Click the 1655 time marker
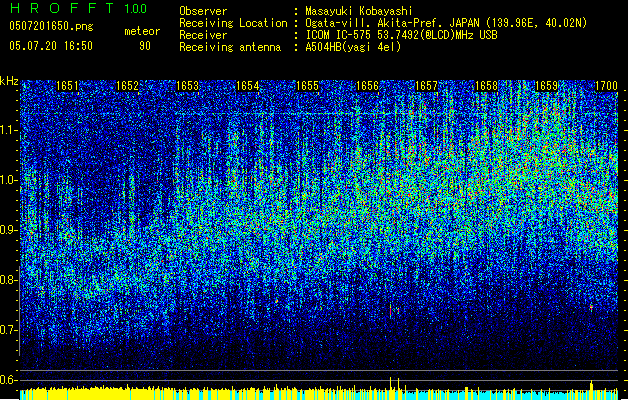629x400 pixels. pyautogui.click(x=307, y=86)
